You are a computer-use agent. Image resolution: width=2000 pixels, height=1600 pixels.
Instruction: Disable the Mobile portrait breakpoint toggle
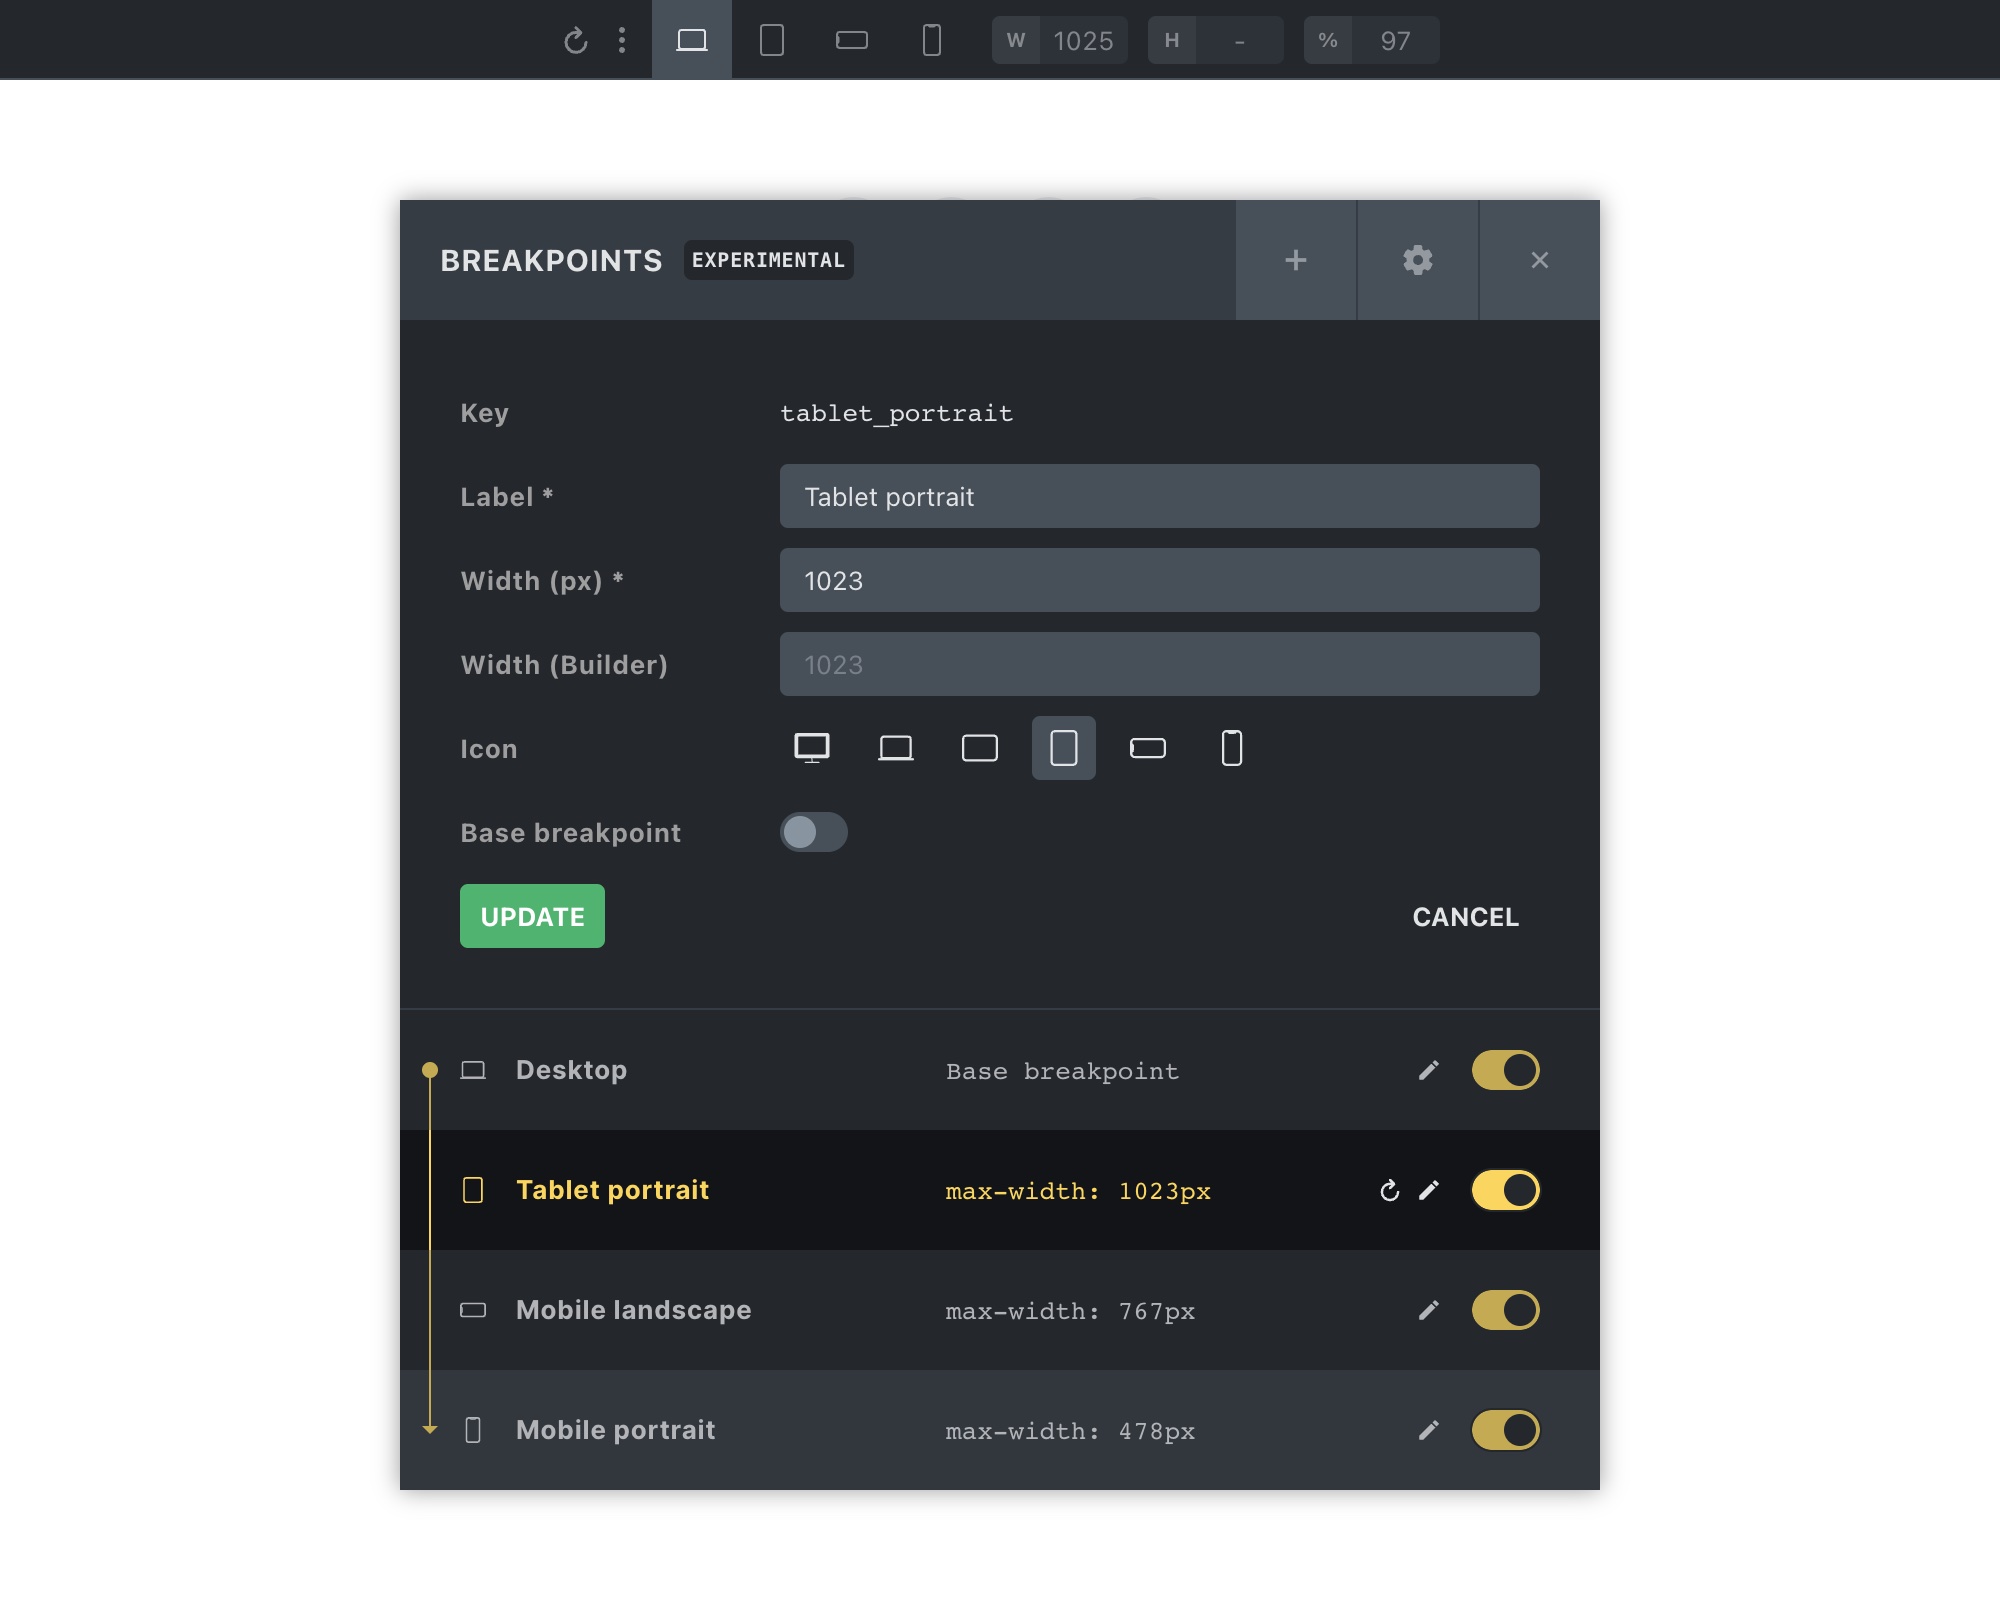tap(1505, 1430)
